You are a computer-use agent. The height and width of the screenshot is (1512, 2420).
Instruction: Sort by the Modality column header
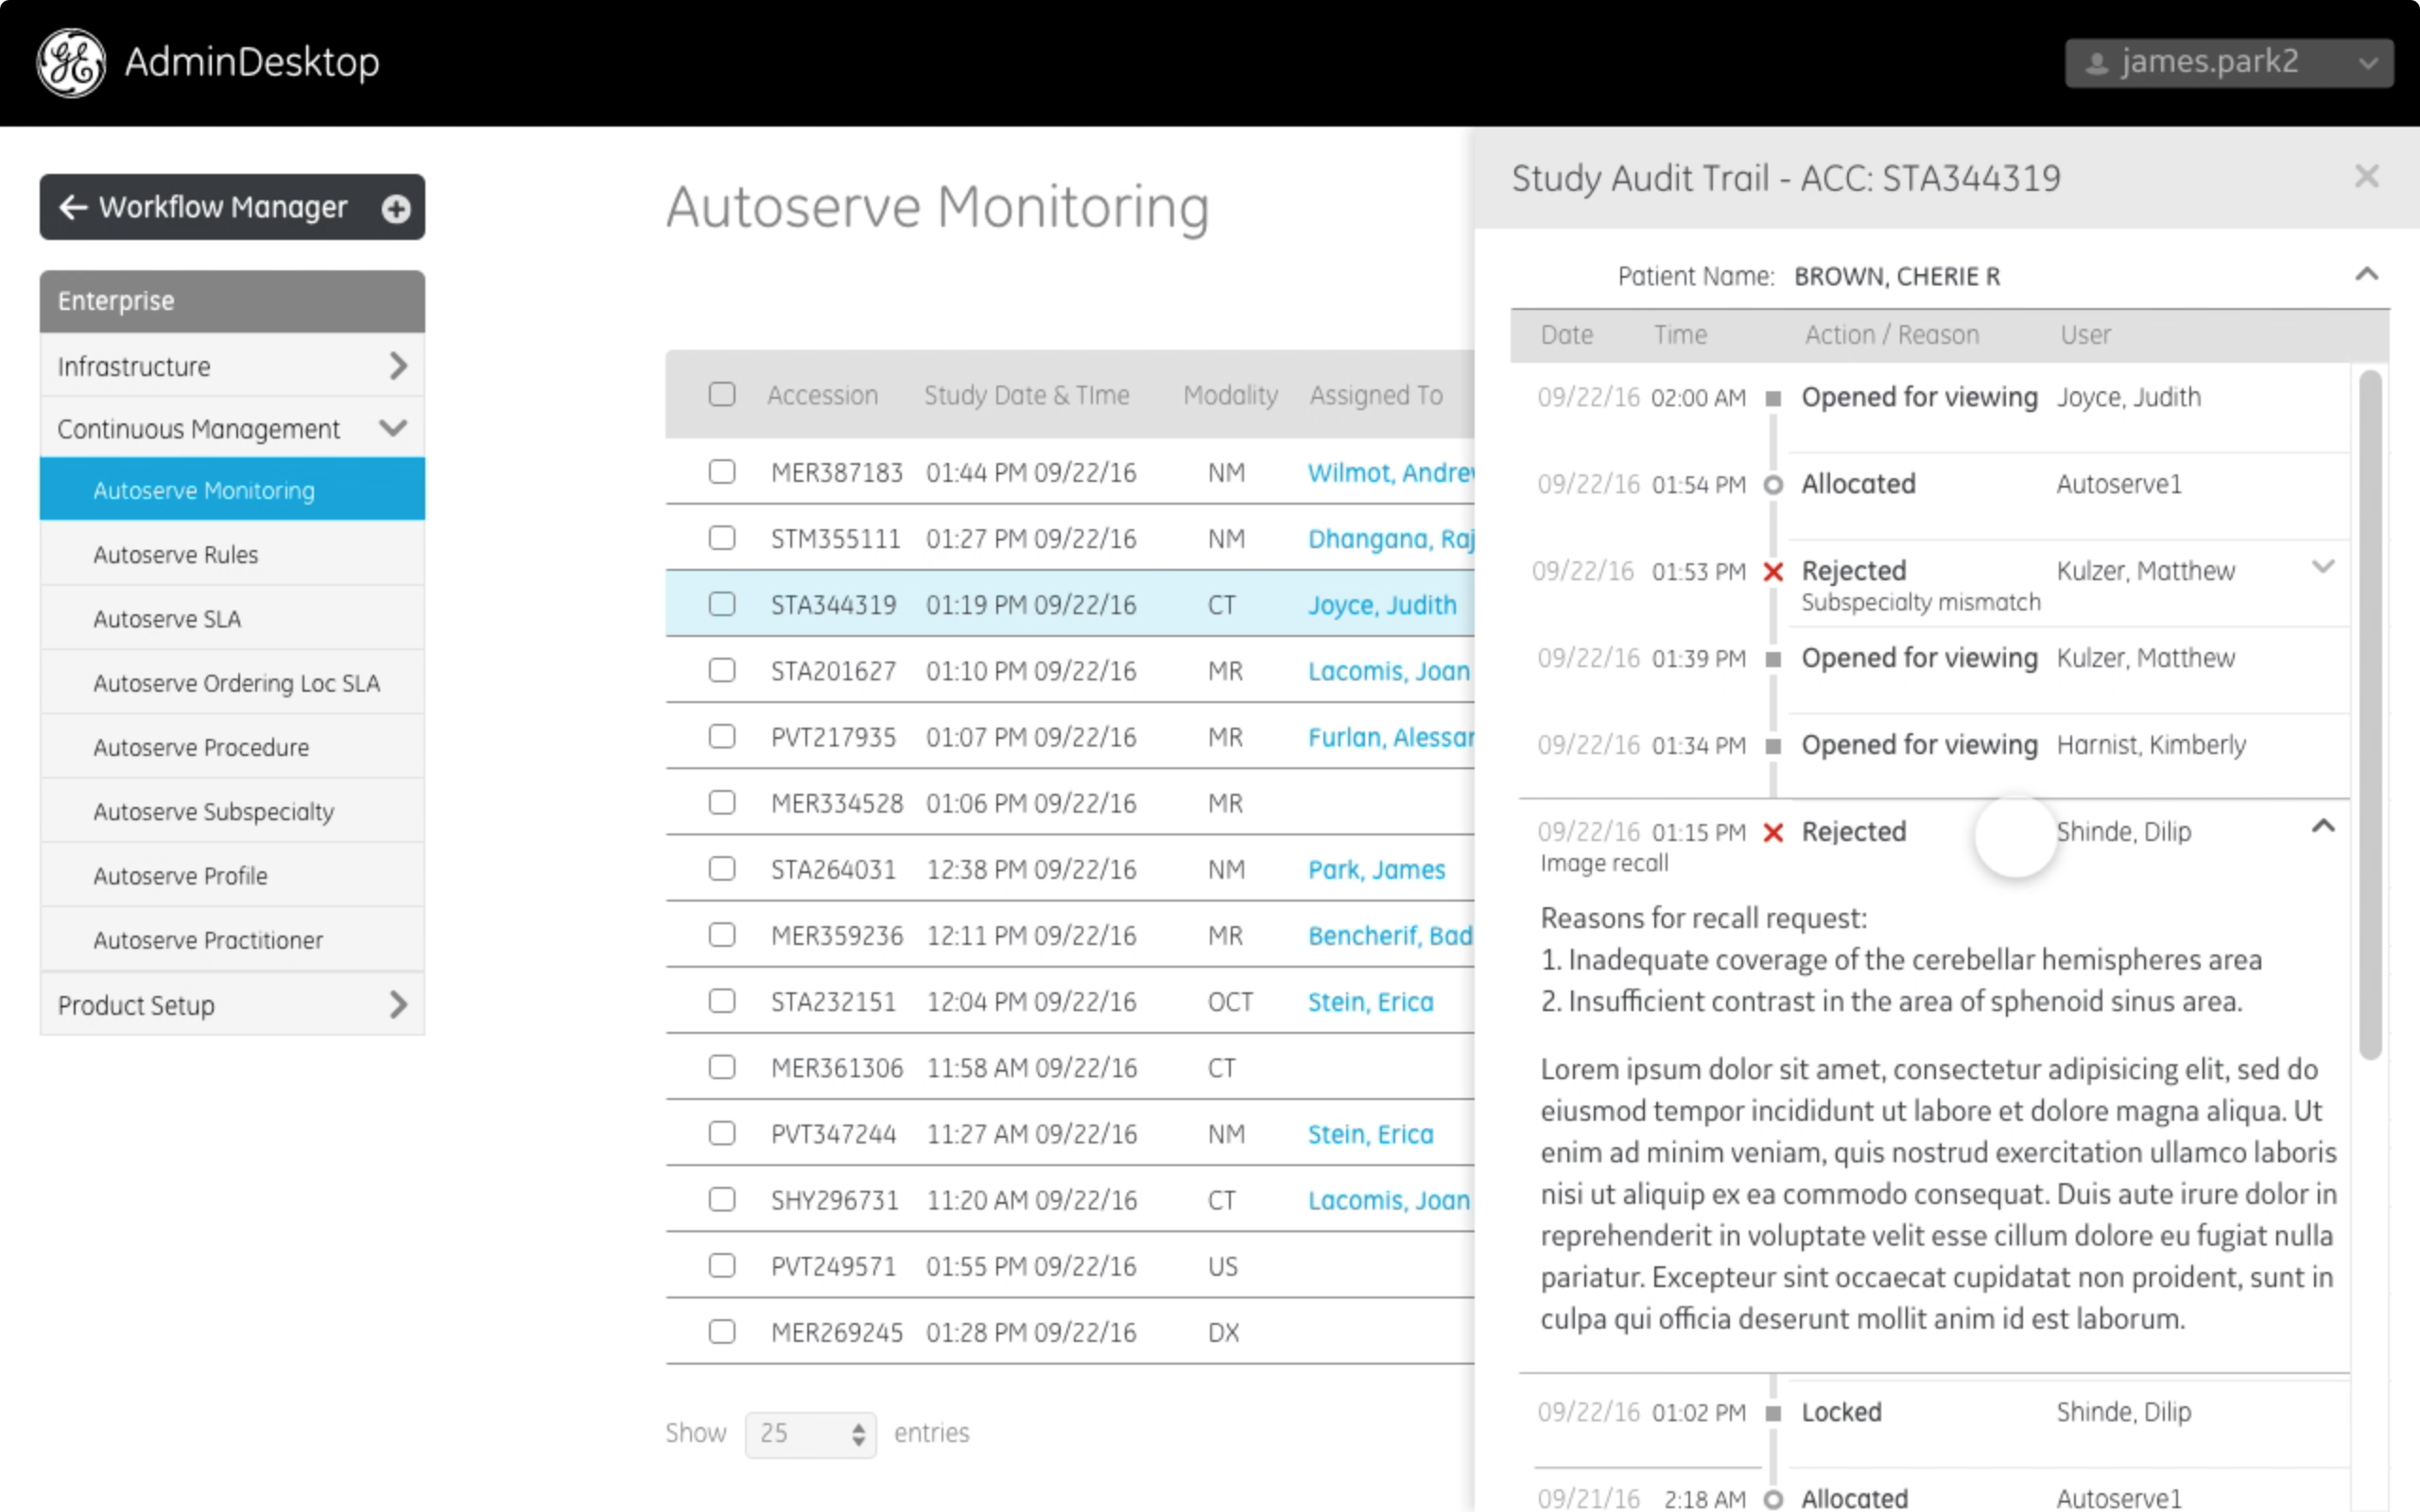(1230, 395)
